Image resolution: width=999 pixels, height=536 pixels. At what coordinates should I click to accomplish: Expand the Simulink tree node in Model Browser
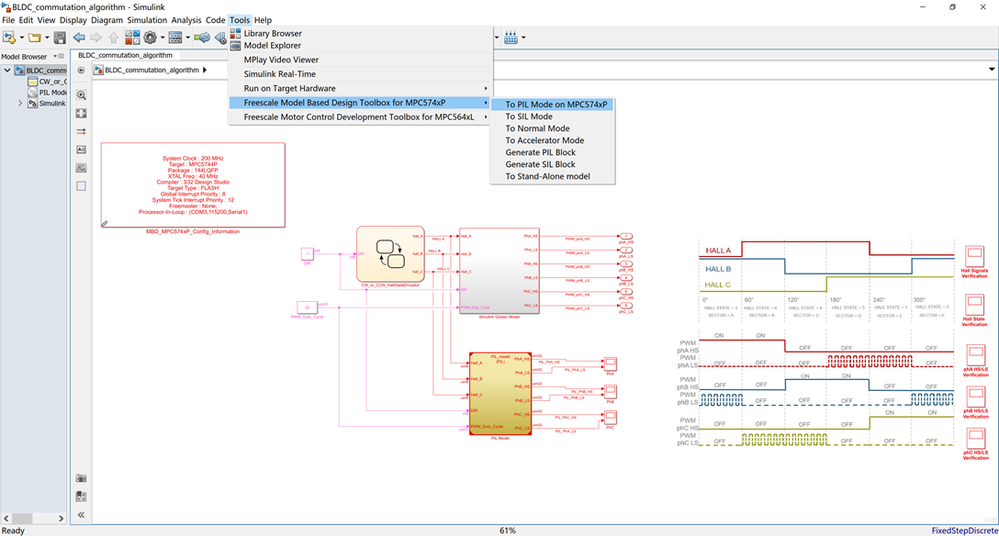(20, 103)
